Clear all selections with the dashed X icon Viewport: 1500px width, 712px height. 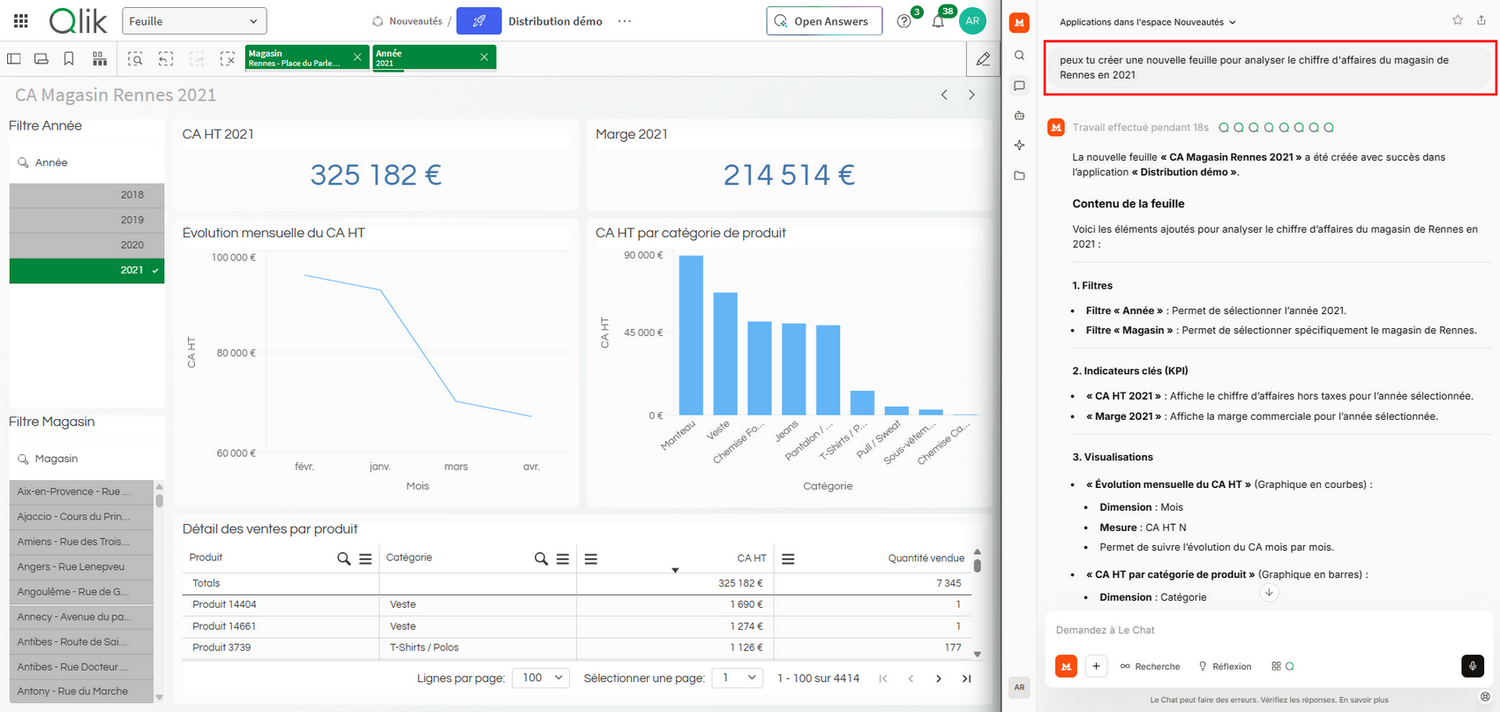tap(227, 58)
